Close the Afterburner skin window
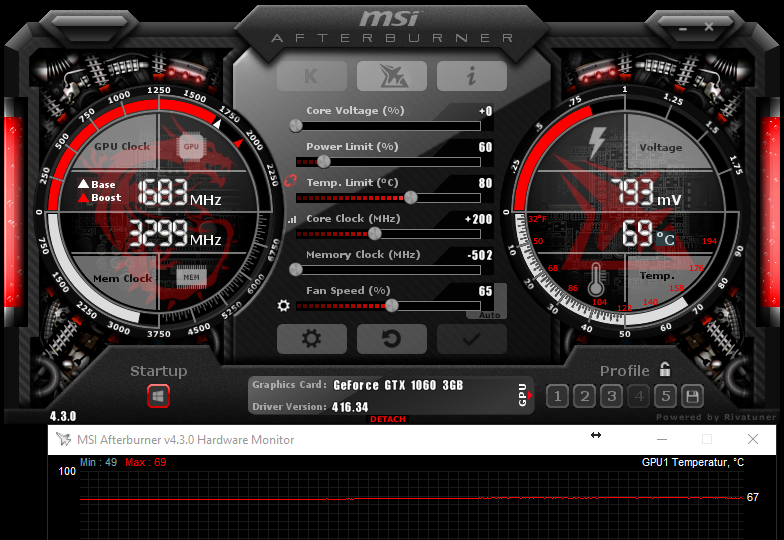This screenshot has height=540, width=784. tap(709, 26)
